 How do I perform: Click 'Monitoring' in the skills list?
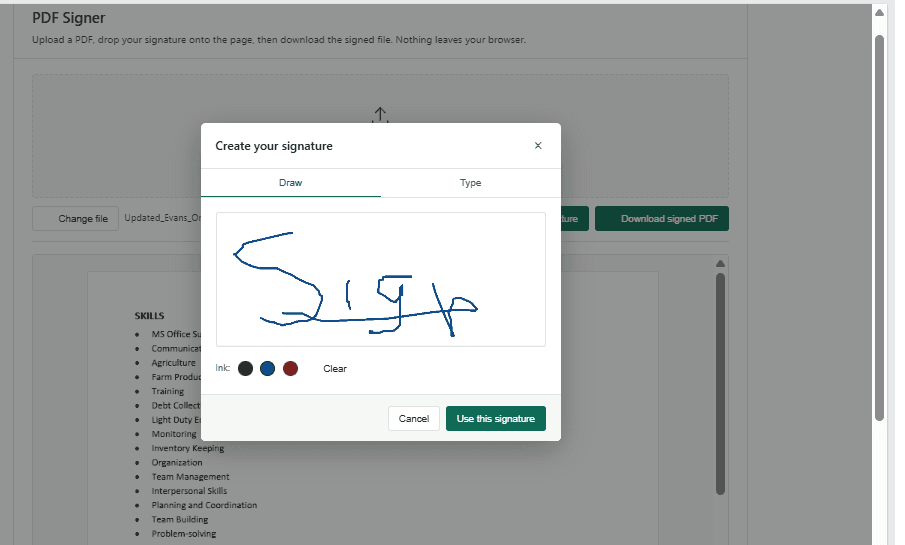tap(174, 434)
